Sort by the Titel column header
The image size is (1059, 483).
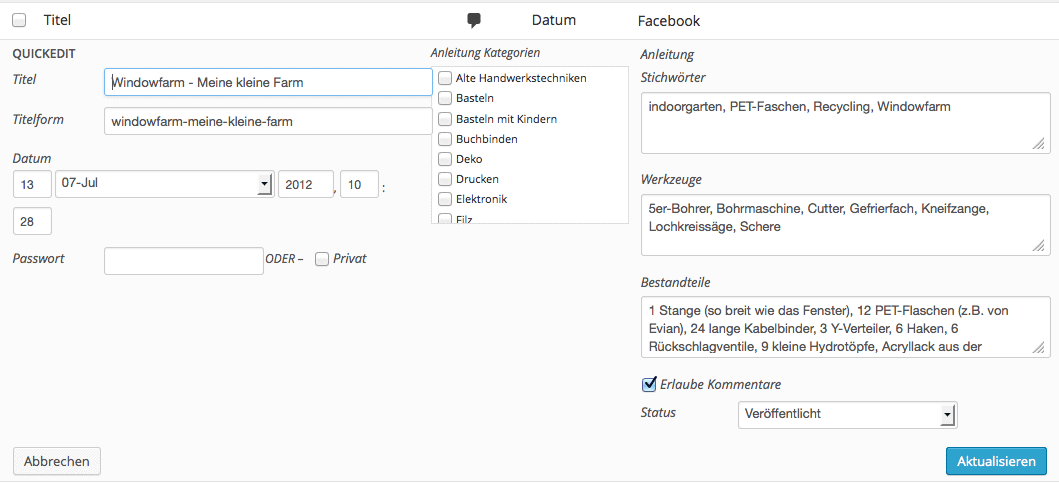coord(57,20)
